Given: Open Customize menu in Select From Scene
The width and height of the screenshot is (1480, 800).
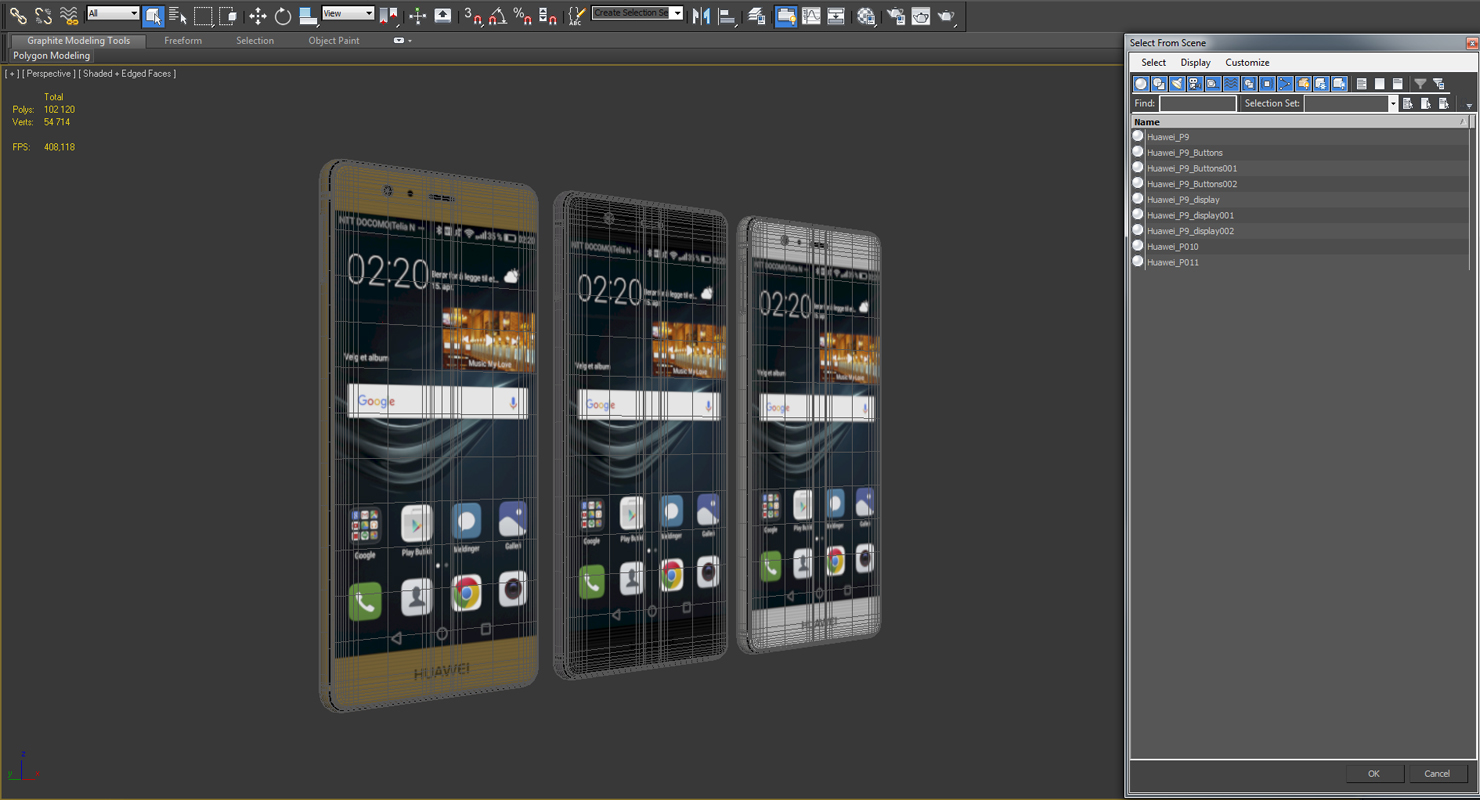Looking at the screenshot, I should [x=1247, y=62].
